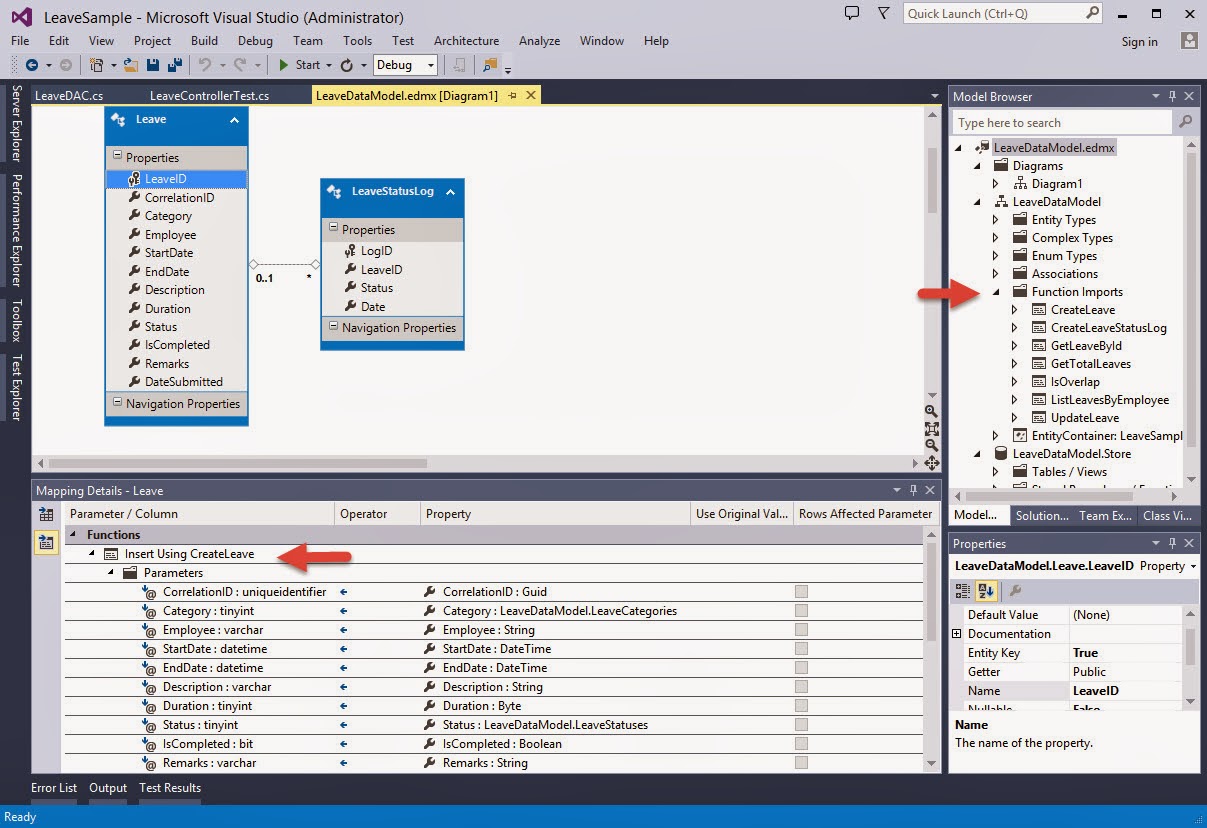Screen dimensions: 1207x828
Task: Collapse Insert Using CreateLeave node
Action: pos(92,554)
